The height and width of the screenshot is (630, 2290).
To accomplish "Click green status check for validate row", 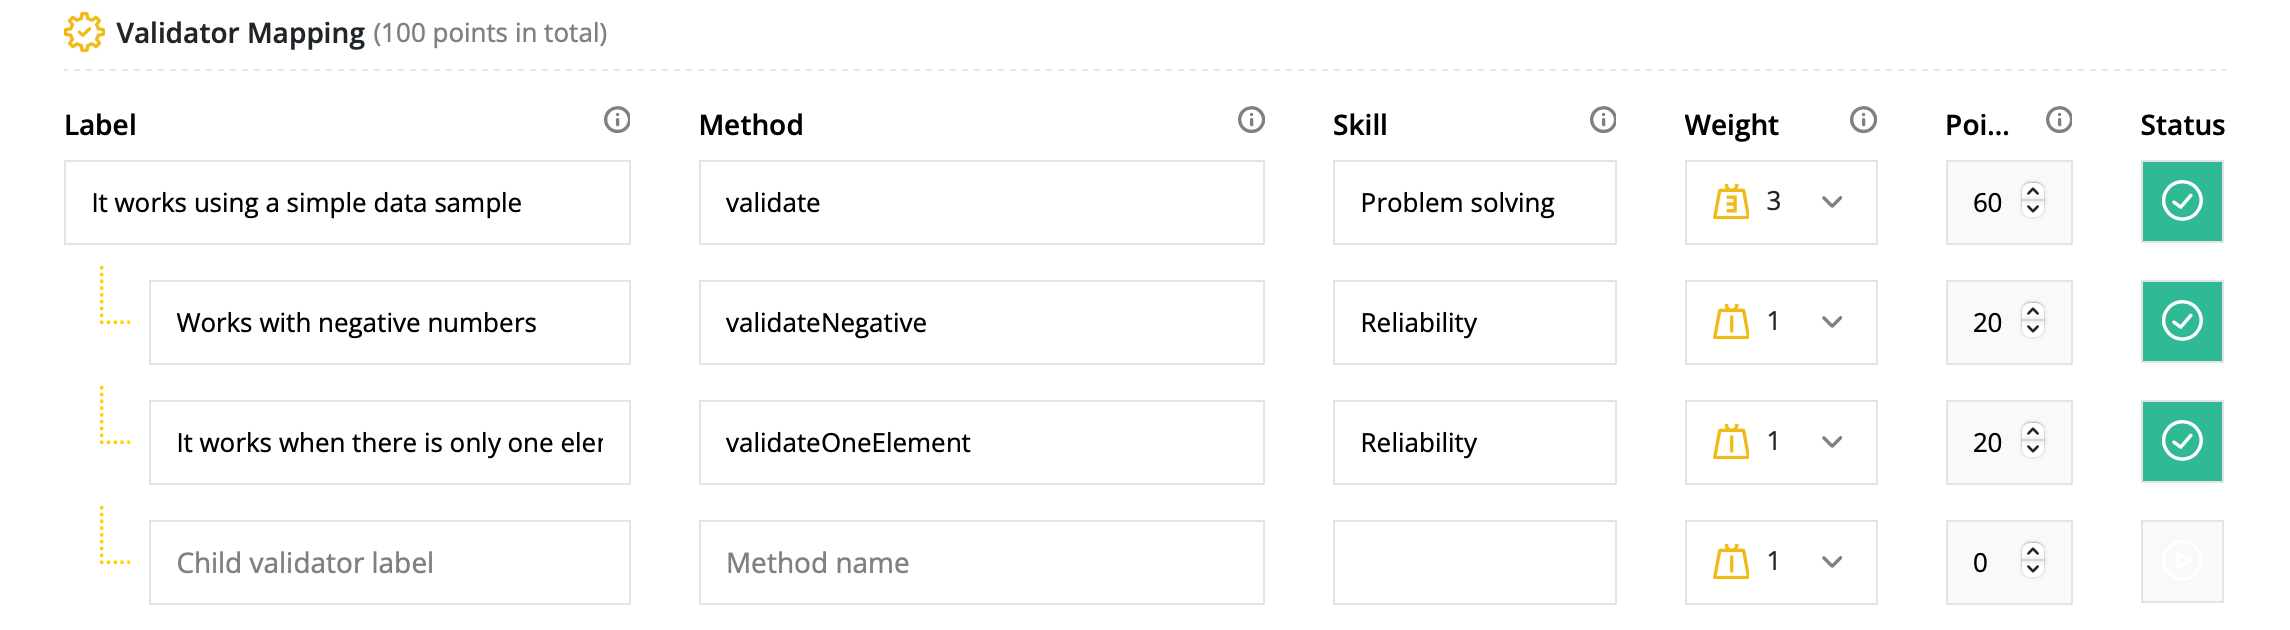I will point(2182,201).
